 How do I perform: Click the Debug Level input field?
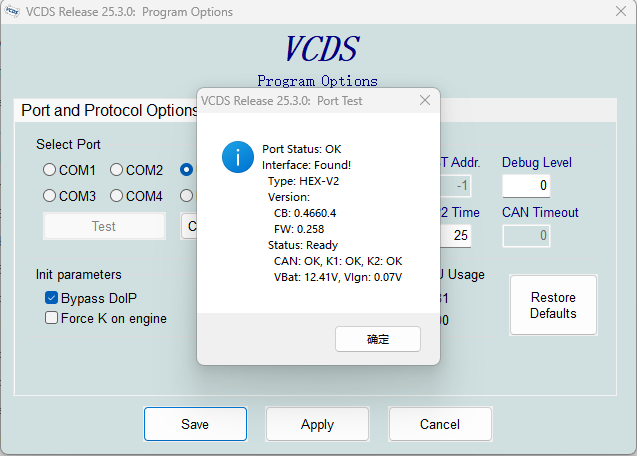click(x=526, y=185)
